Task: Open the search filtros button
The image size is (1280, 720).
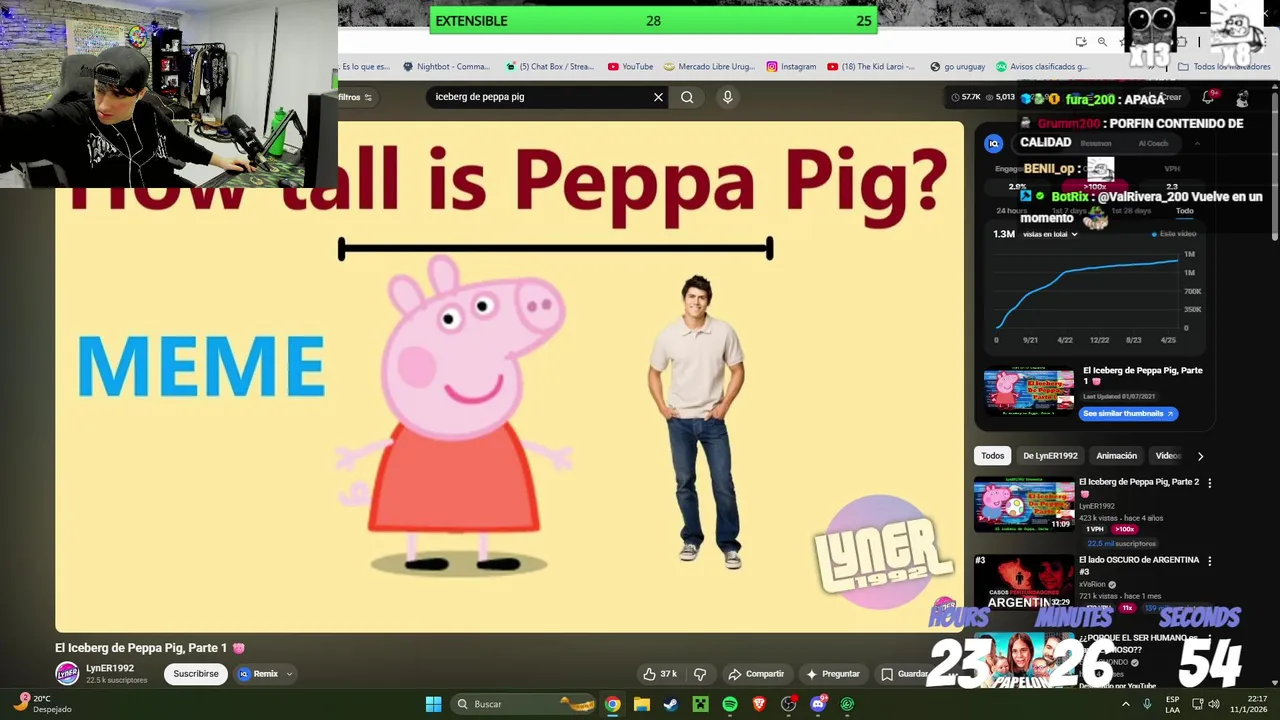Action: (x=356, y=97)
